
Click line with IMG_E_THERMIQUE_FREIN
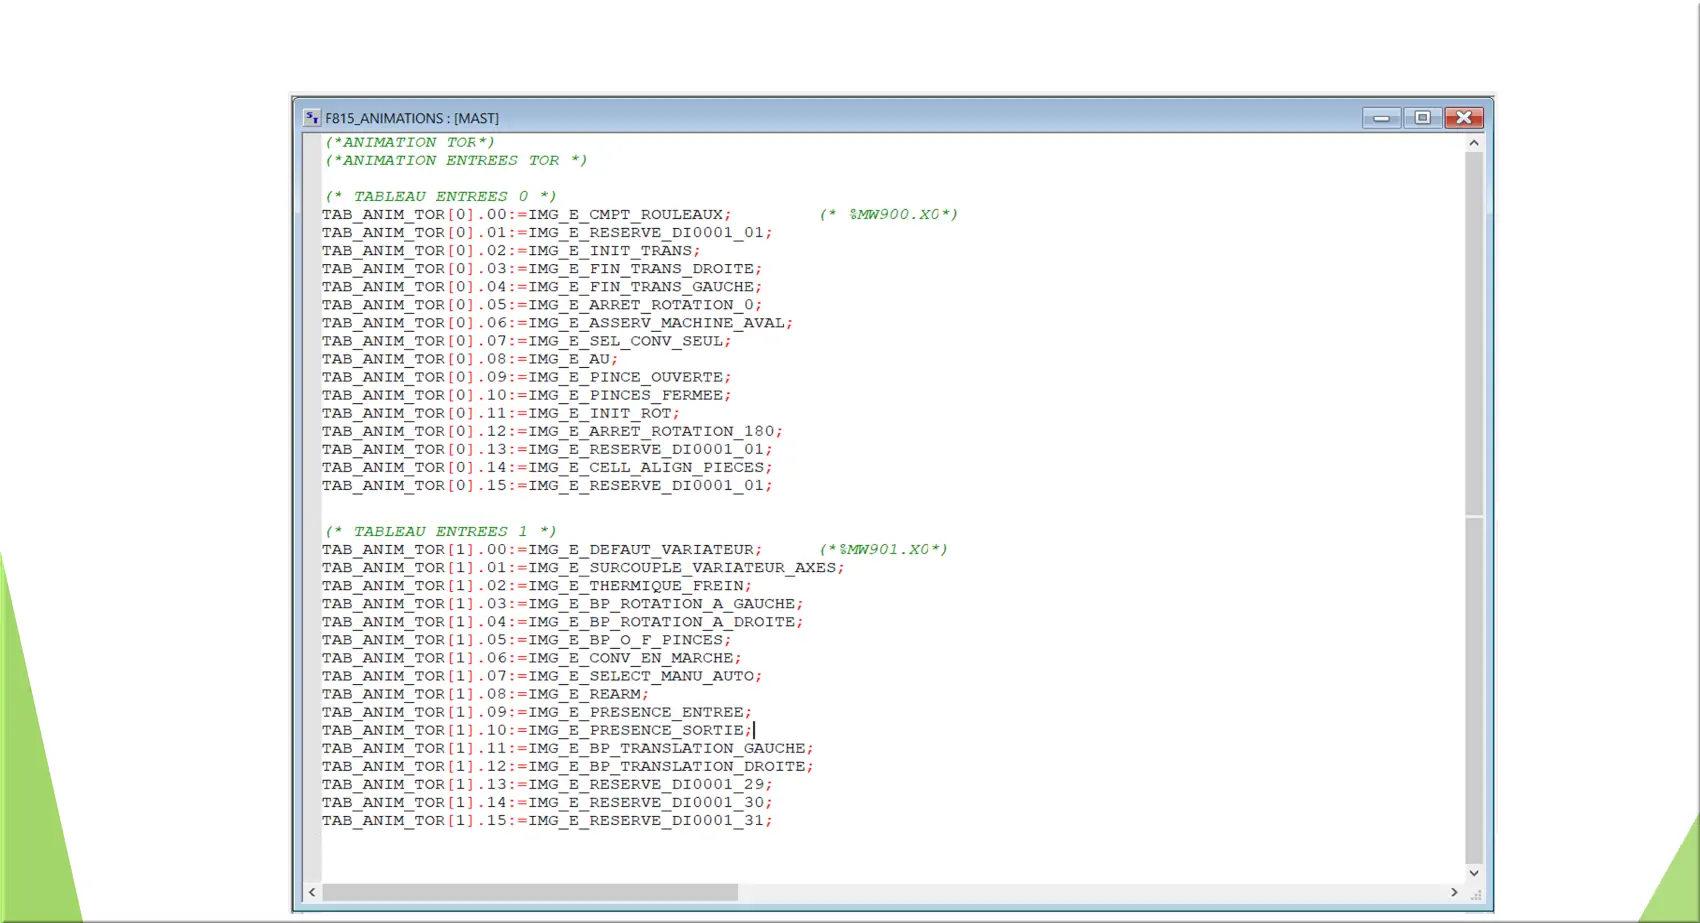537,586
